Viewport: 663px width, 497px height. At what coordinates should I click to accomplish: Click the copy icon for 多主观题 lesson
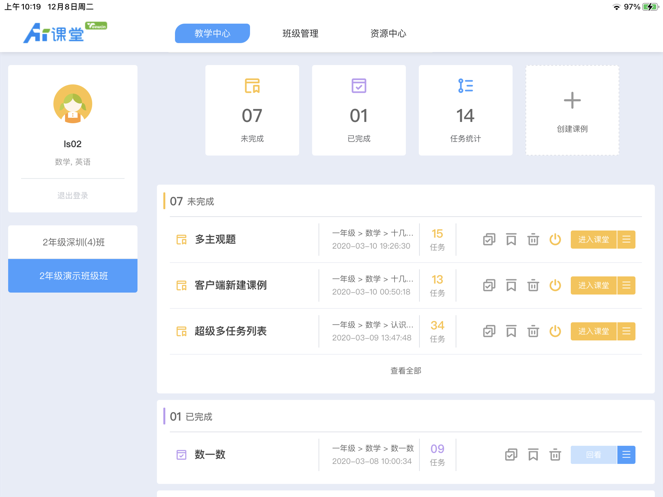click(x=489, y=240)
